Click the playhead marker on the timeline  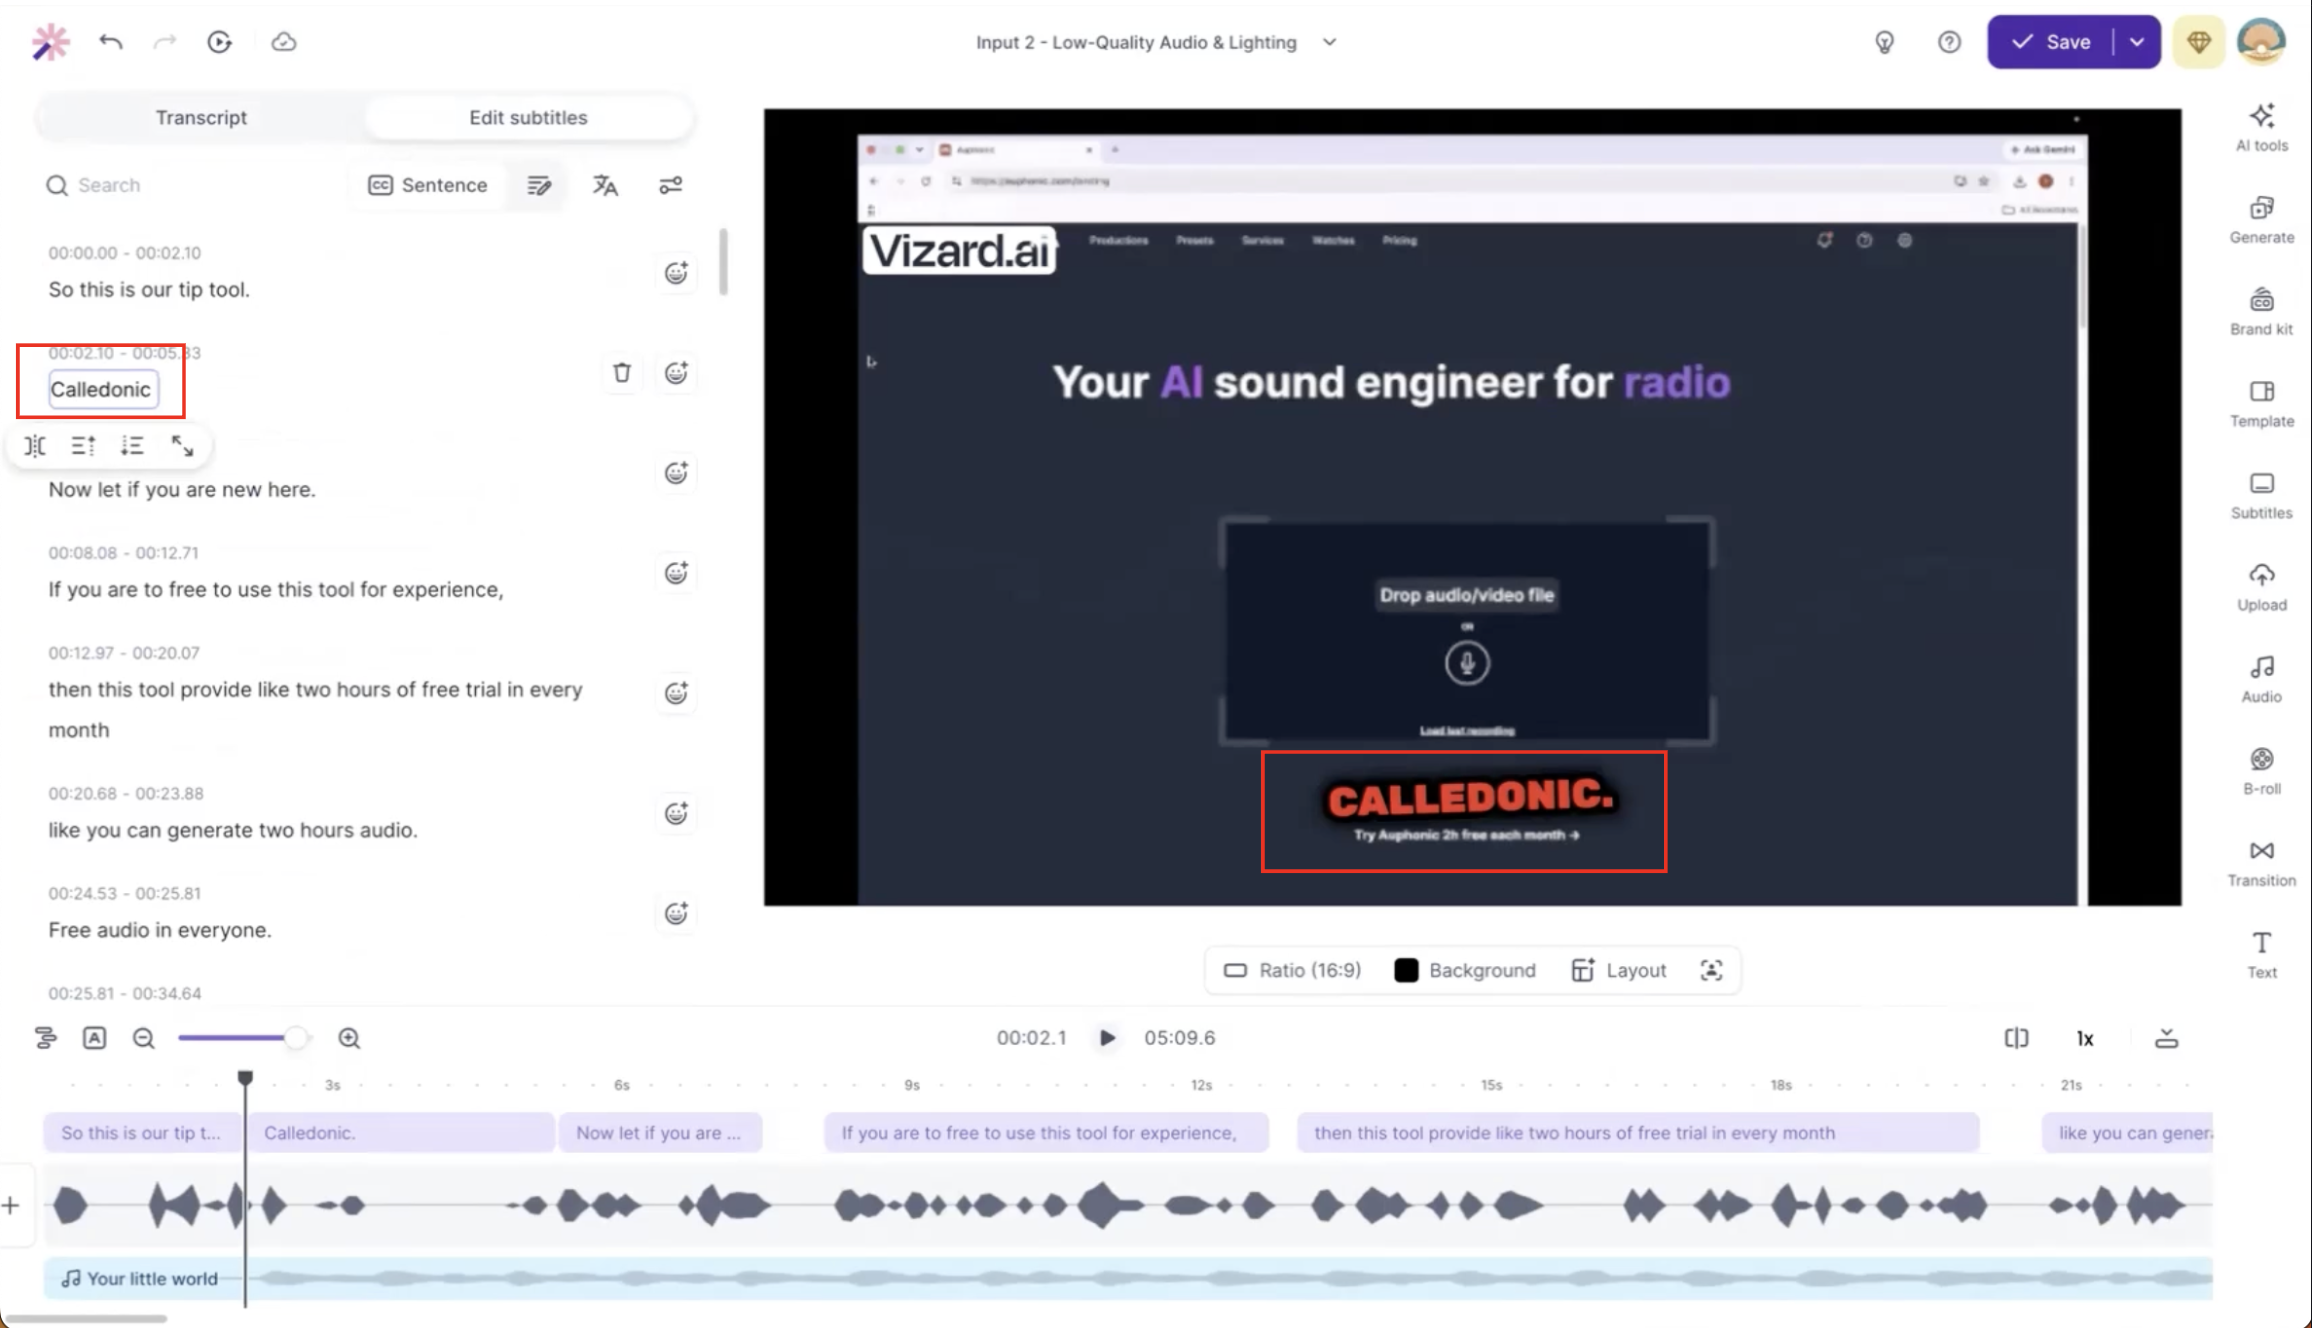(245, 1078)
